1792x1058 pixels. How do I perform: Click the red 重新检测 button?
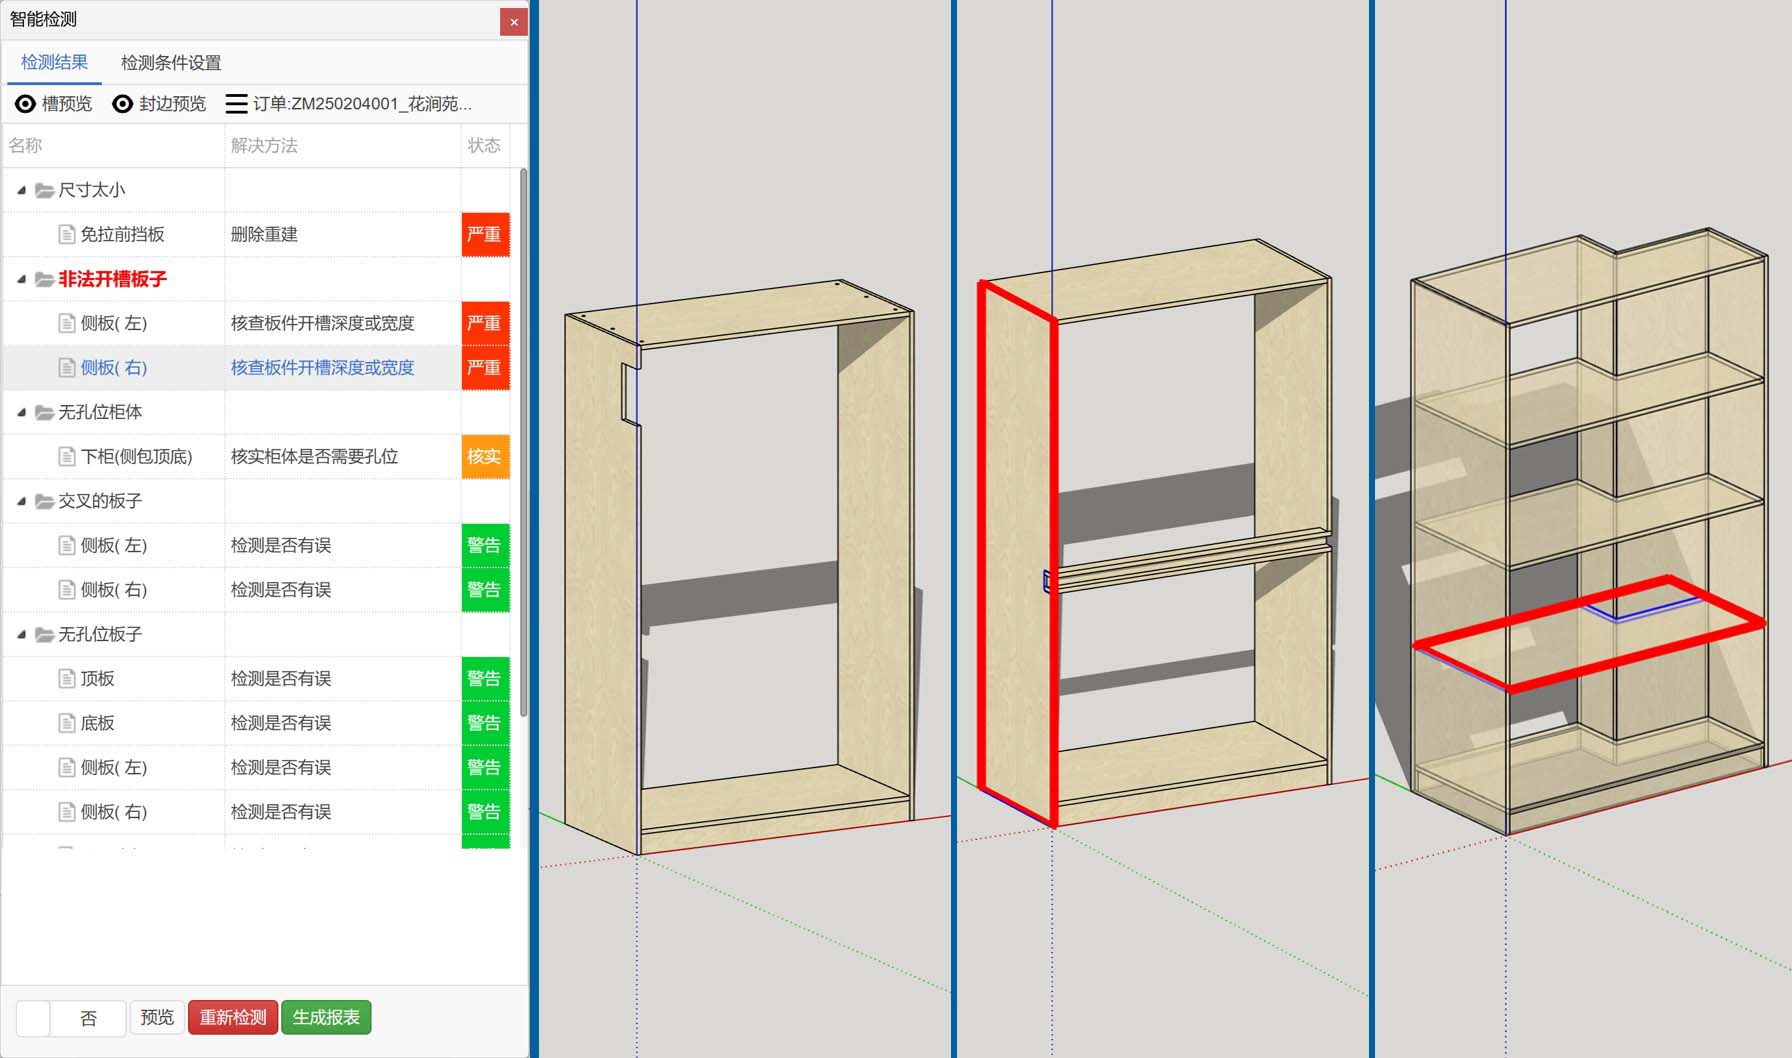232,1017
